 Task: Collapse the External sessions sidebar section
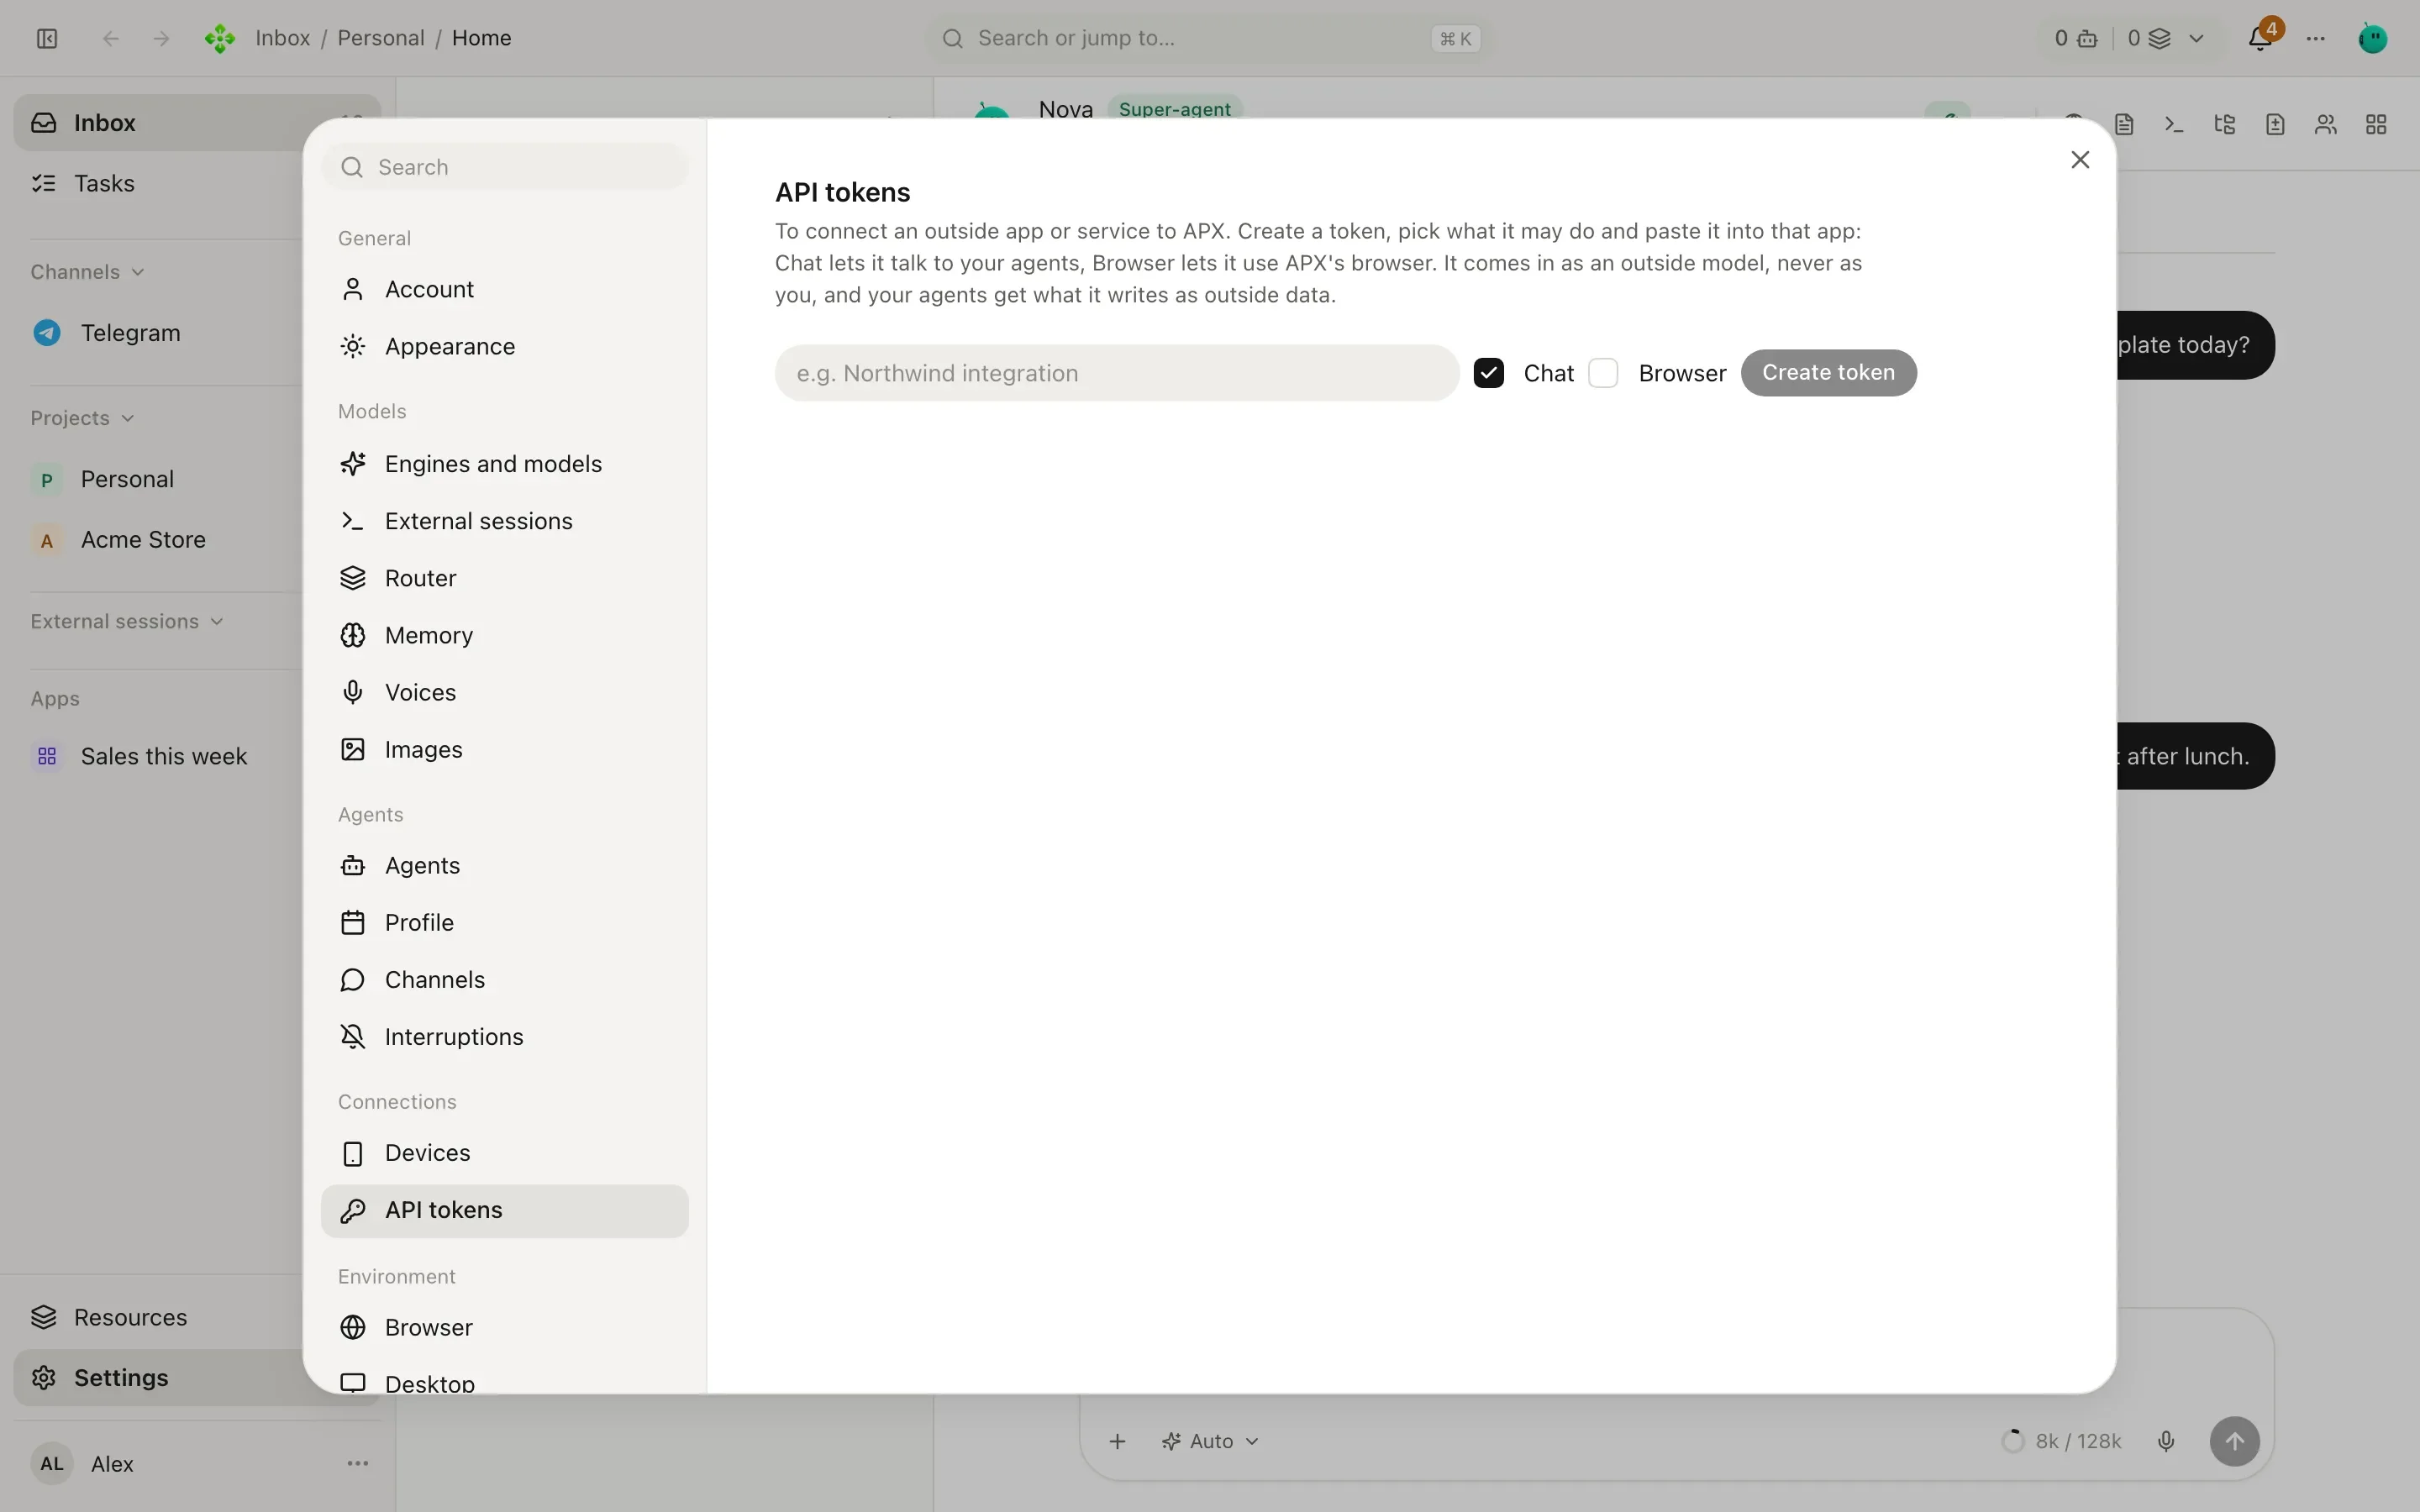[127, 621]
